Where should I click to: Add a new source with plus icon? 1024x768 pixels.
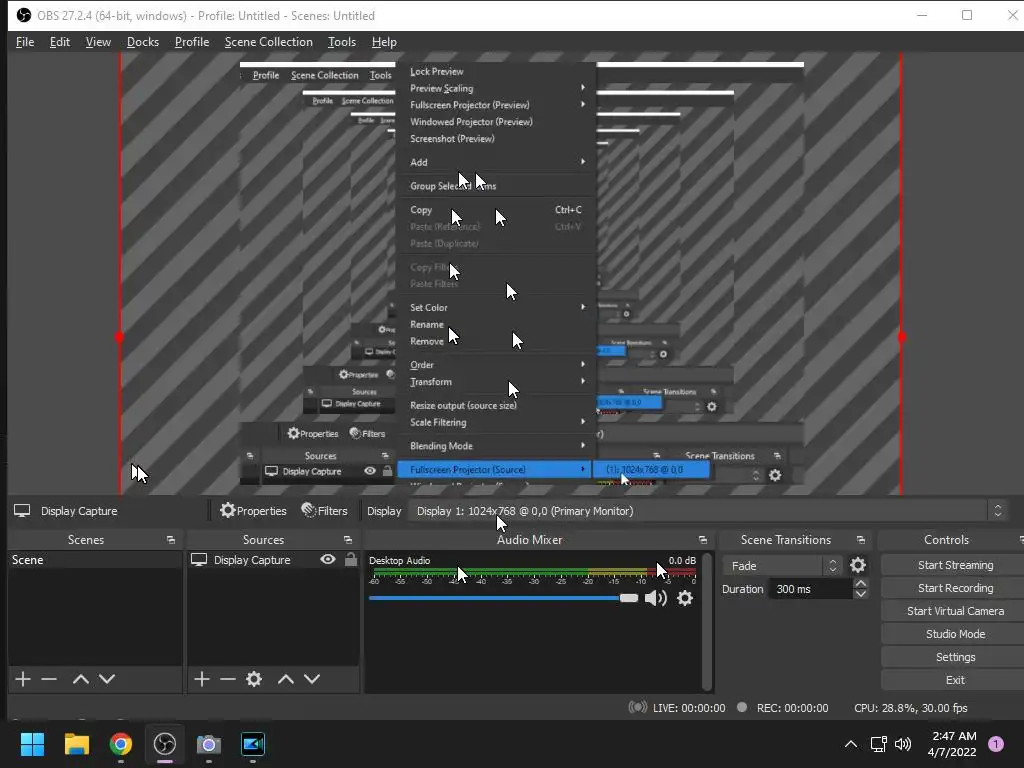click(202, 679)
